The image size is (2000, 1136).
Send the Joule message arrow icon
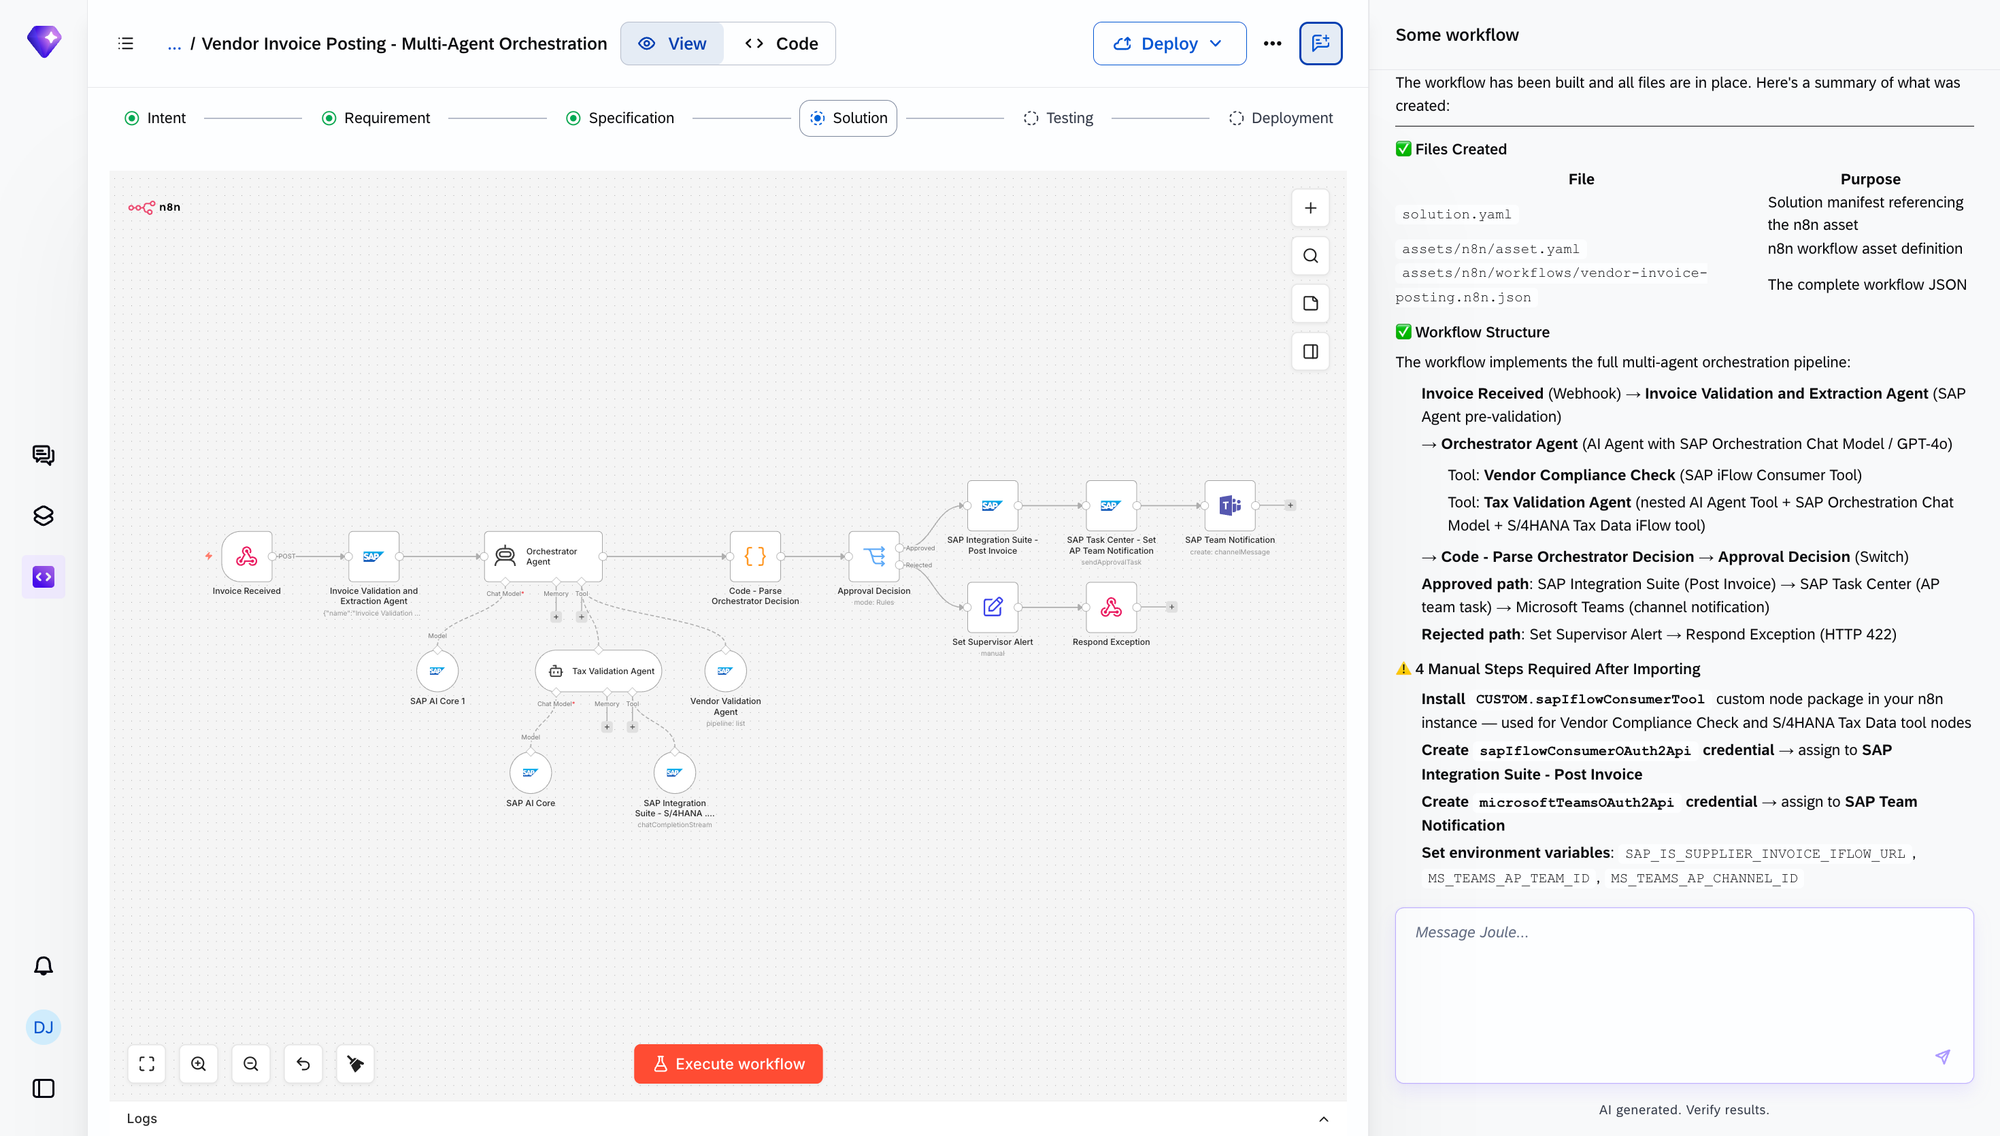point(1942,1057)
